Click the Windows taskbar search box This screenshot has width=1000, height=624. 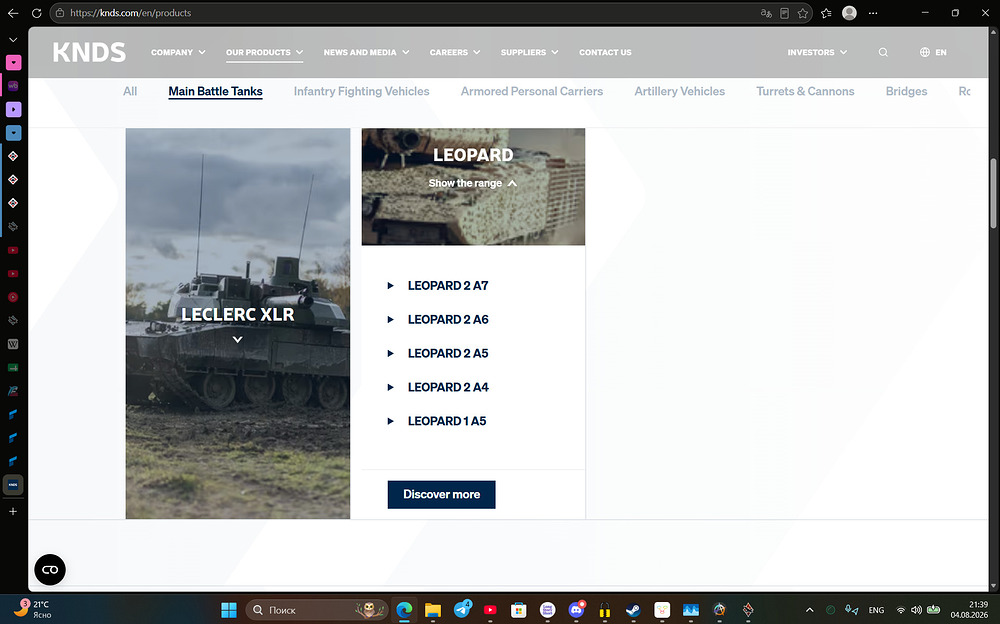pos(317,610)
